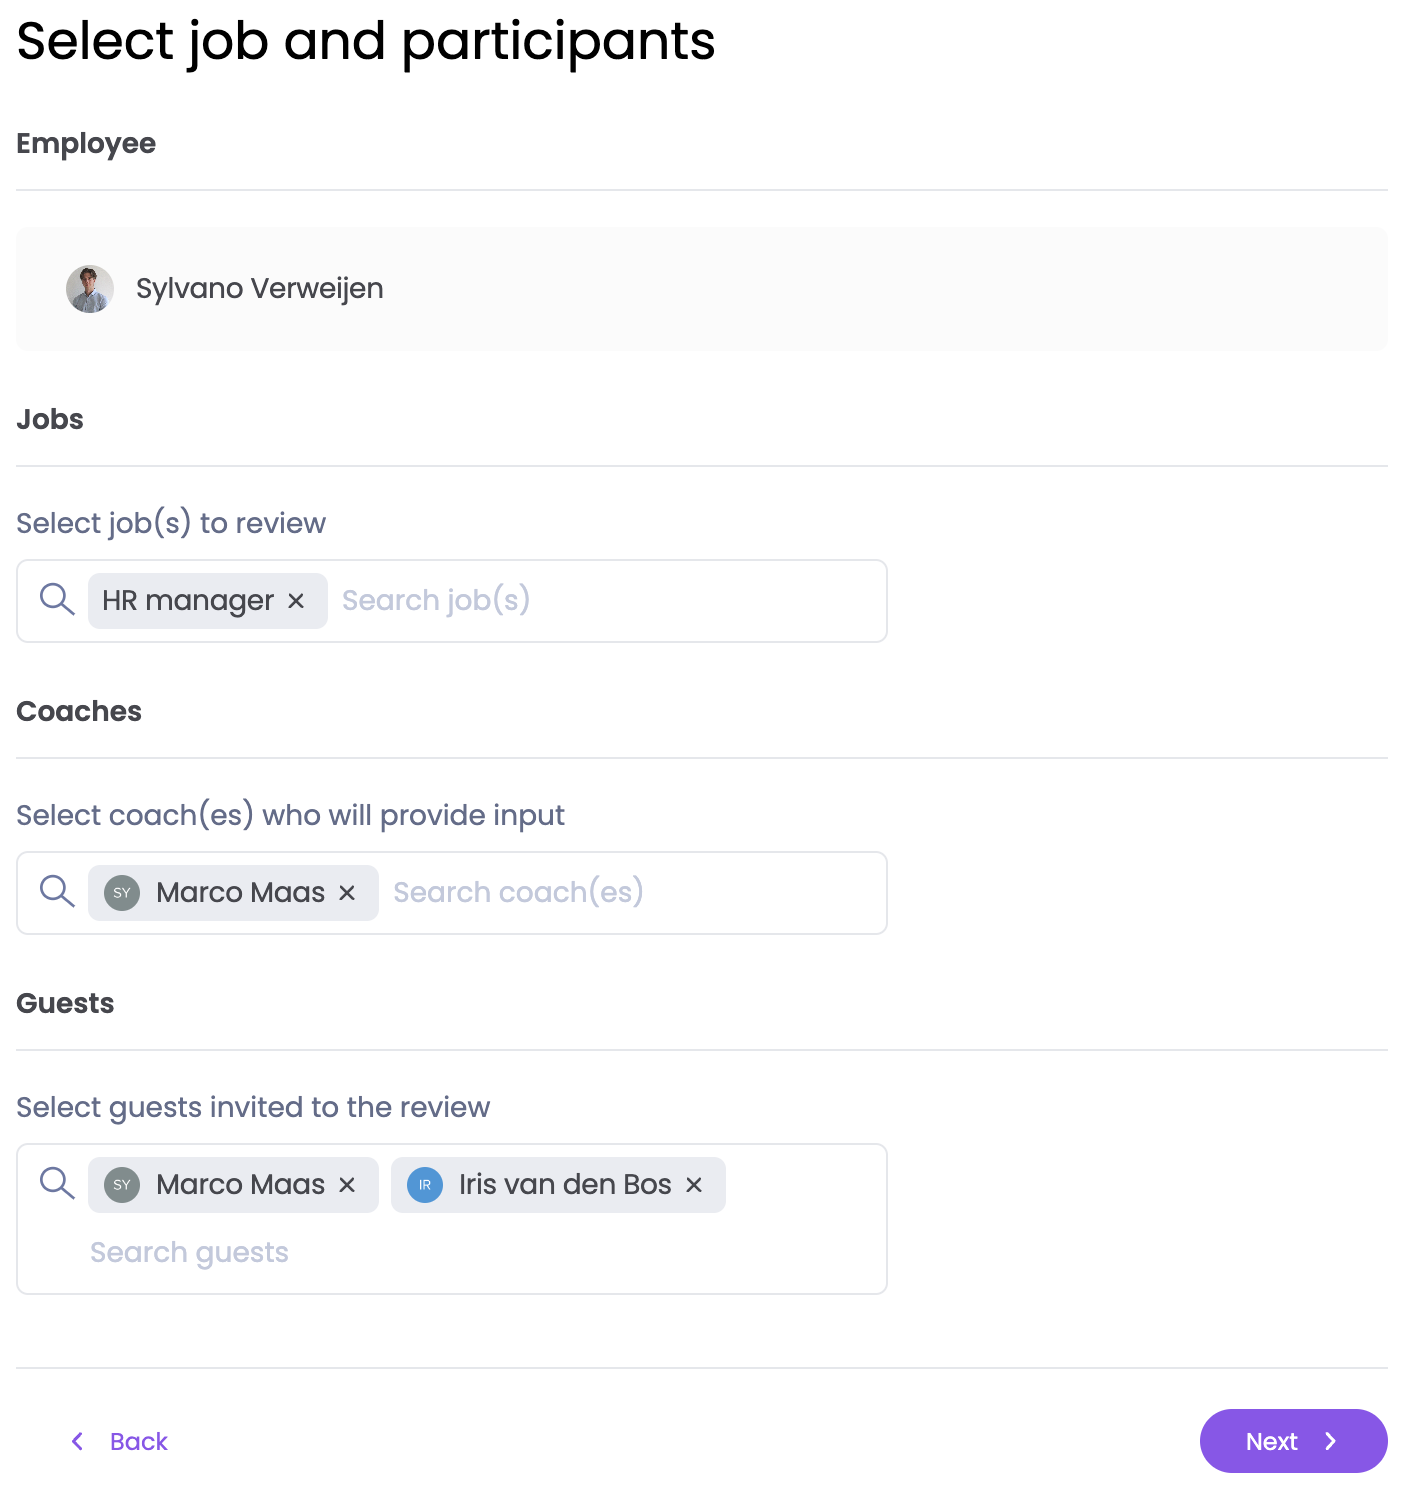The width and height of the screenshot is (1418, 1492).
Task: Click the search icon in jobs field
Action: coord(57,600)
